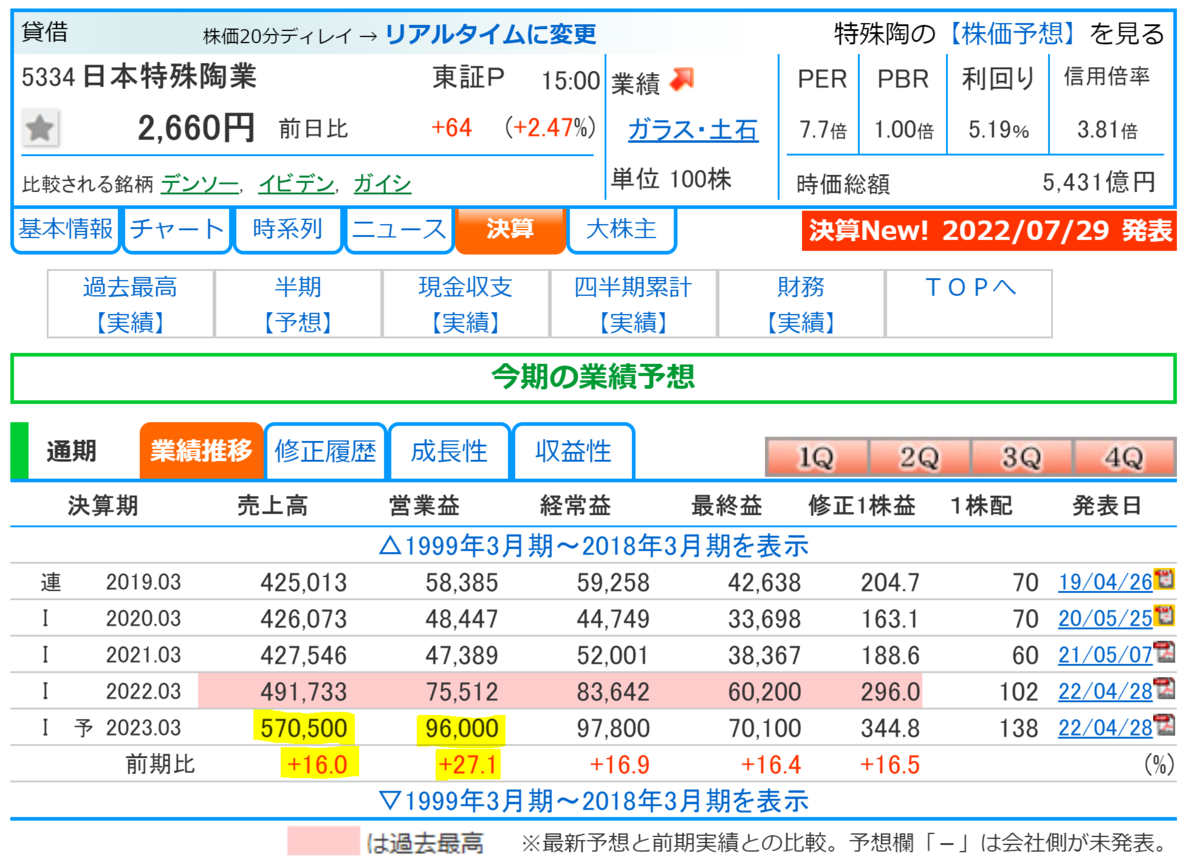The image size is (1200, 865).
Task: Click 決算New! 2022/07/29 発表 banner
Action: click(x=989, y=231)
